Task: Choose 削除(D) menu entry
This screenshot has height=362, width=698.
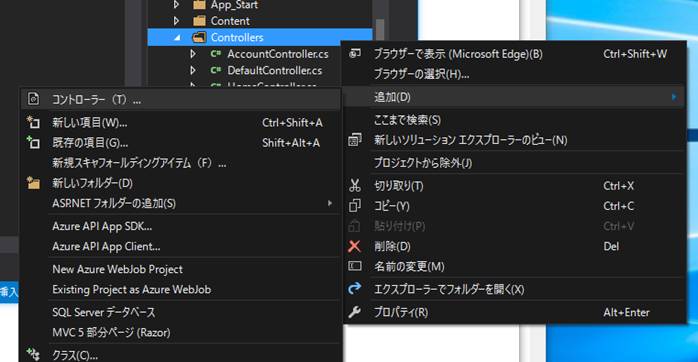Action: (514, 246)
